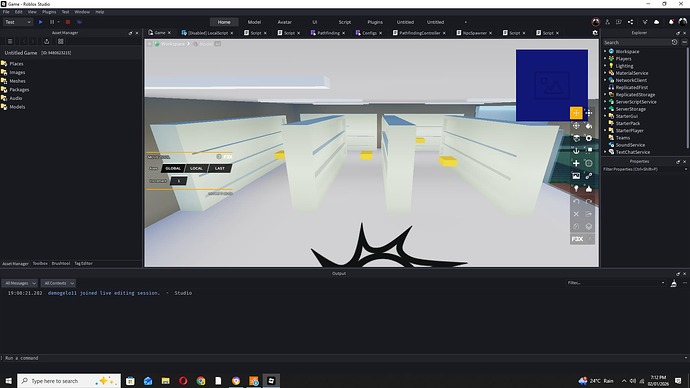Viewport: 690px width, 388px height.
Task: Switch to the Tag Editor panel tab
Action: coord(83,264)
